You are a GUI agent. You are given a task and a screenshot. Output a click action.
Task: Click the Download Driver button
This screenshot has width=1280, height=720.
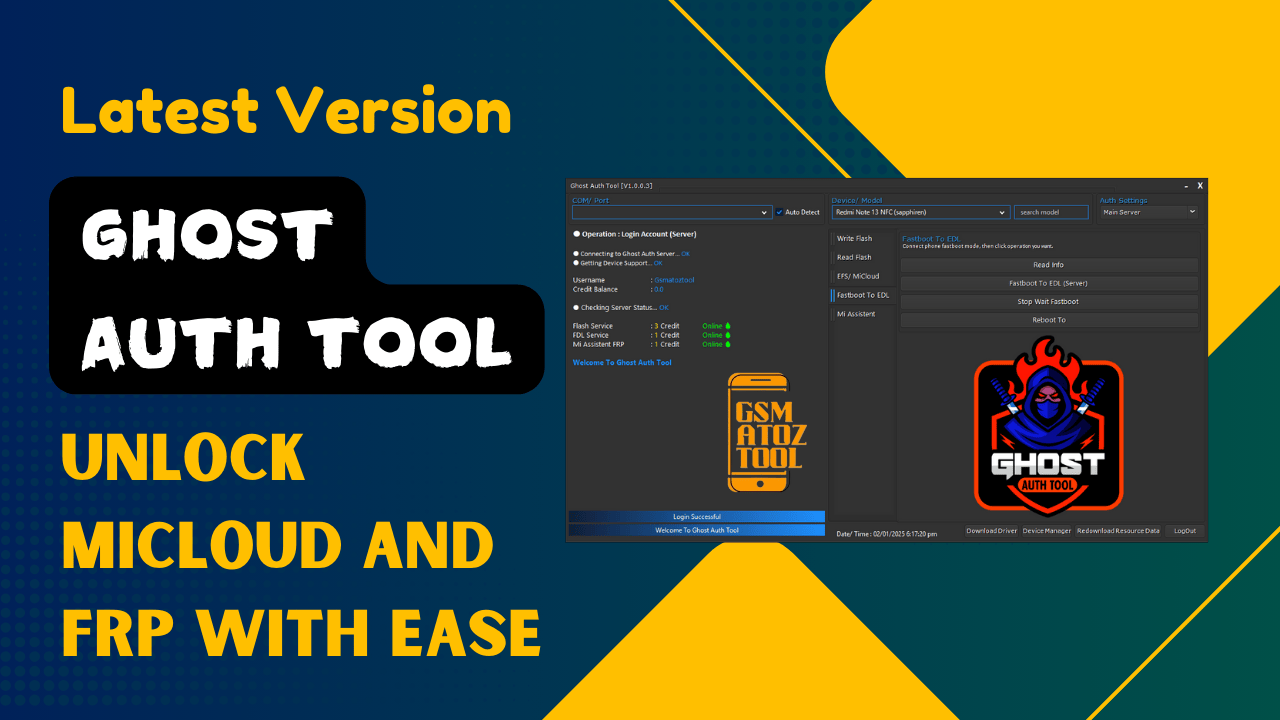991,531
